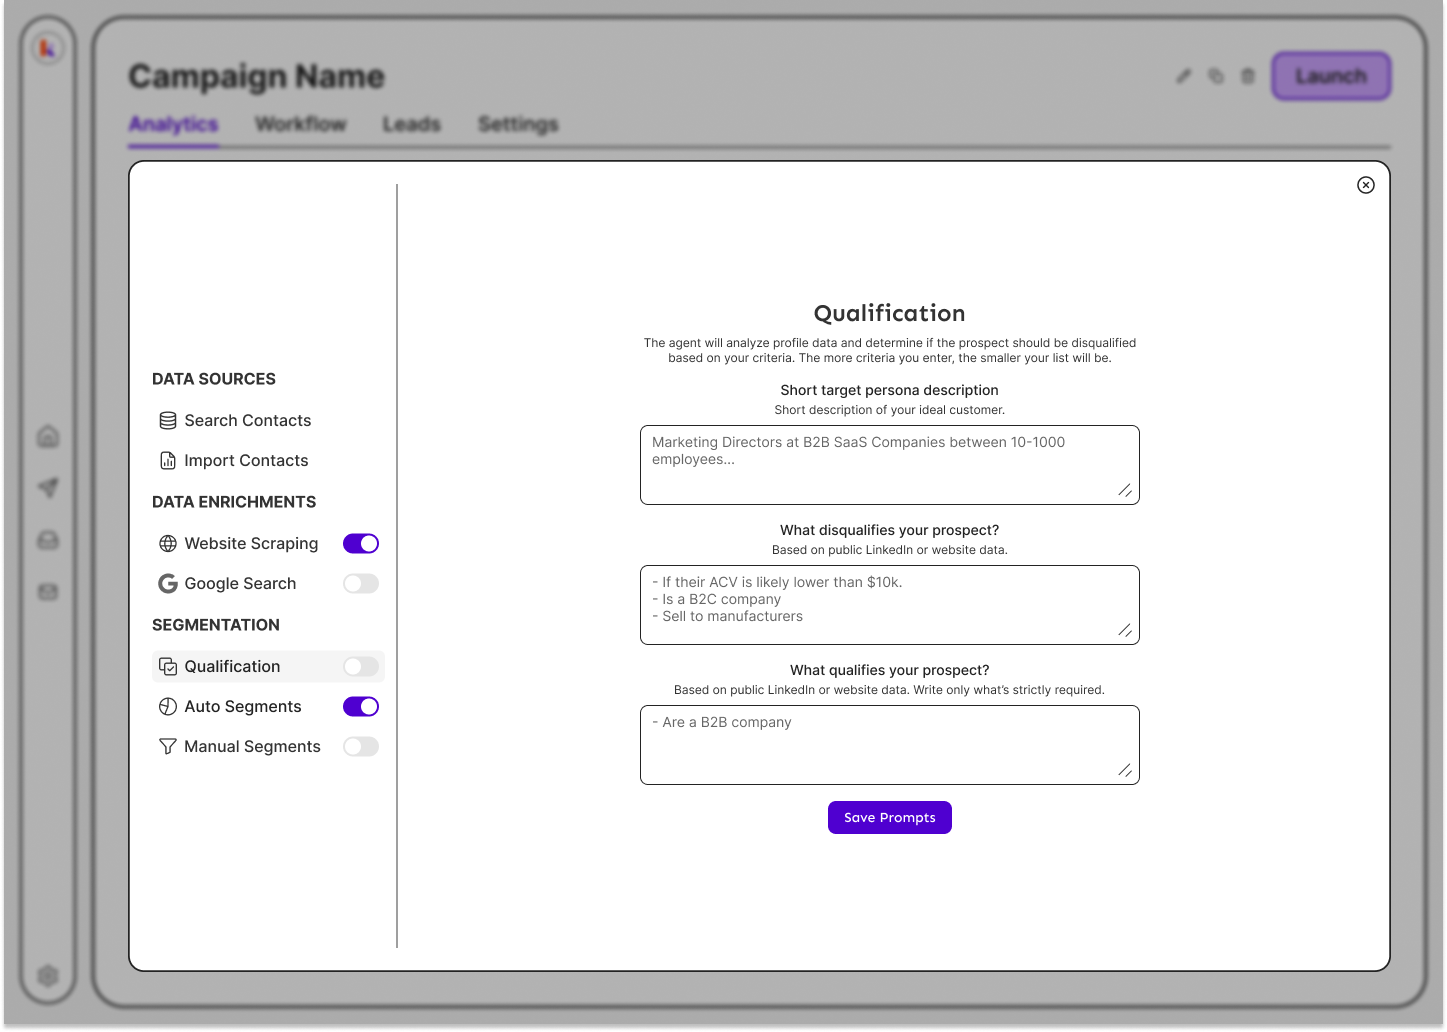This screenshot has width=1447, height=1032.
Task: Switch to the Workflow tab
Action: [300, 124]
